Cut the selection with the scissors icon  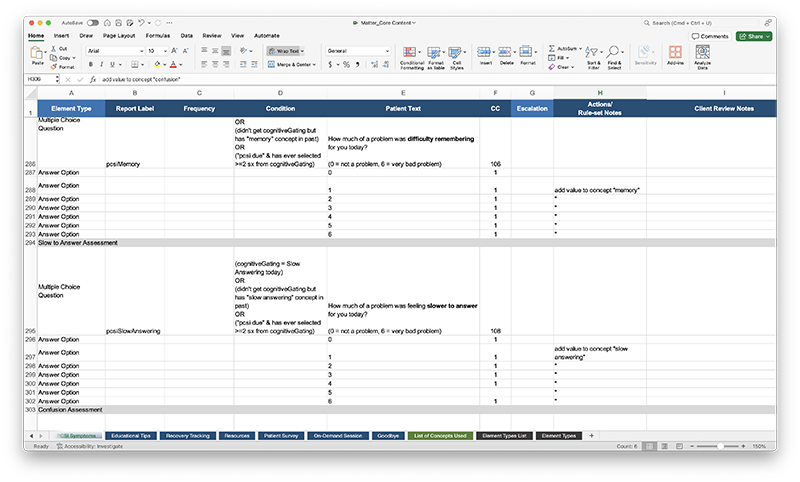pos(53,48)
